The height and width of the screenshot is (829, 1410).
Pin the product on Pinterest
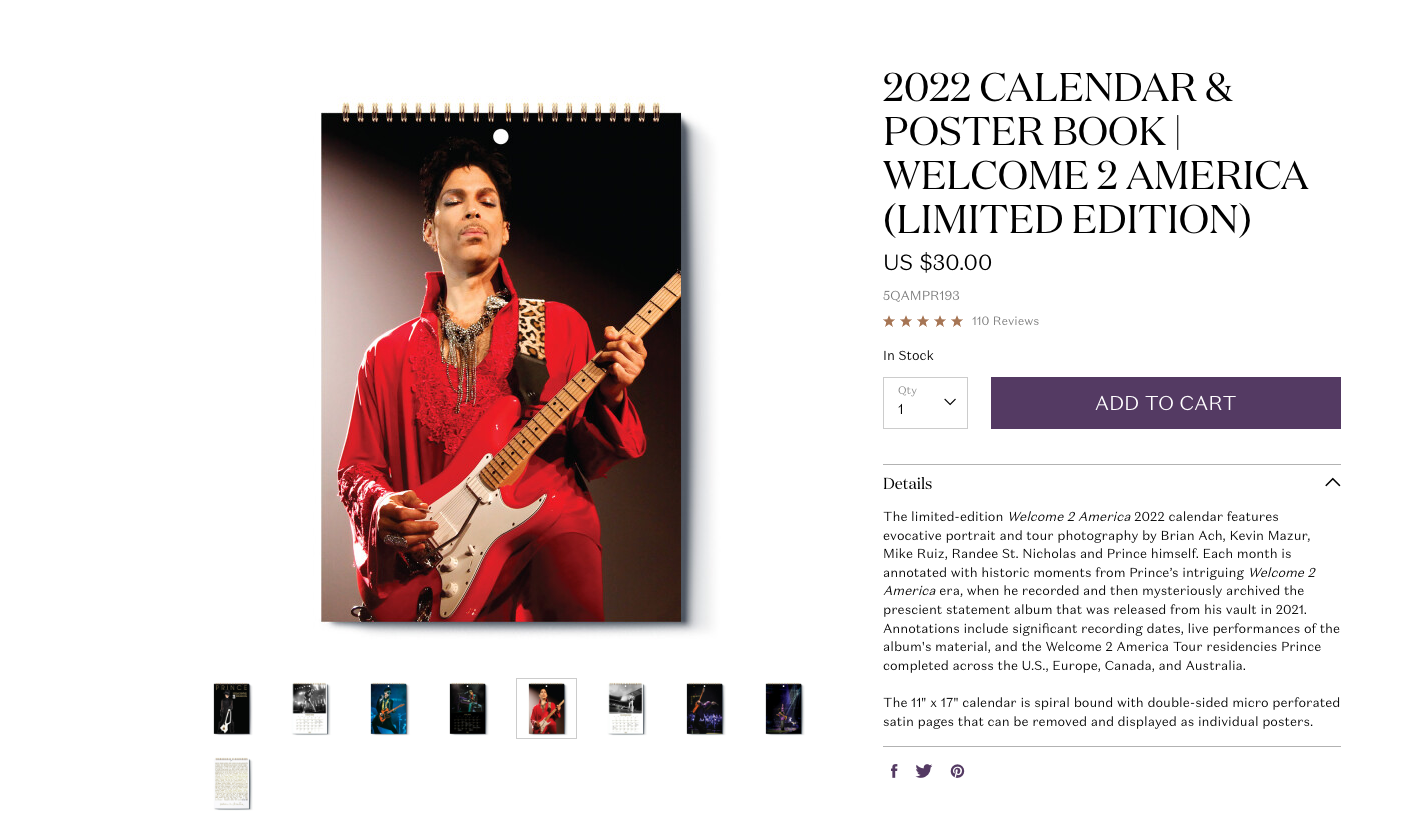click(957, 771)
